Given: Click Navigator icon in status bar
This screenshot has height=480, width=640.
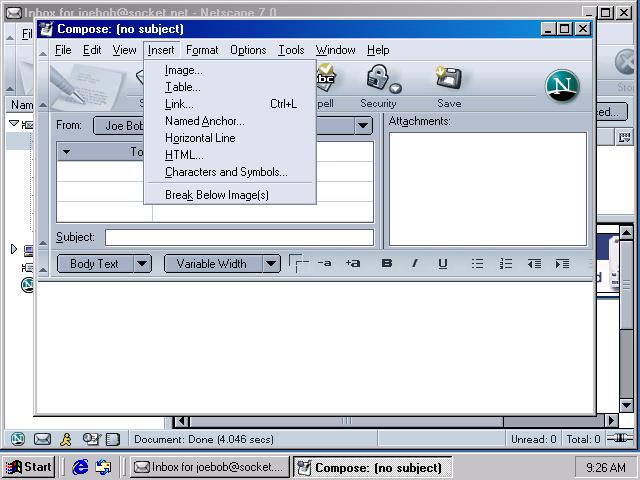Looking at the screenshot, I should [18, 439].
